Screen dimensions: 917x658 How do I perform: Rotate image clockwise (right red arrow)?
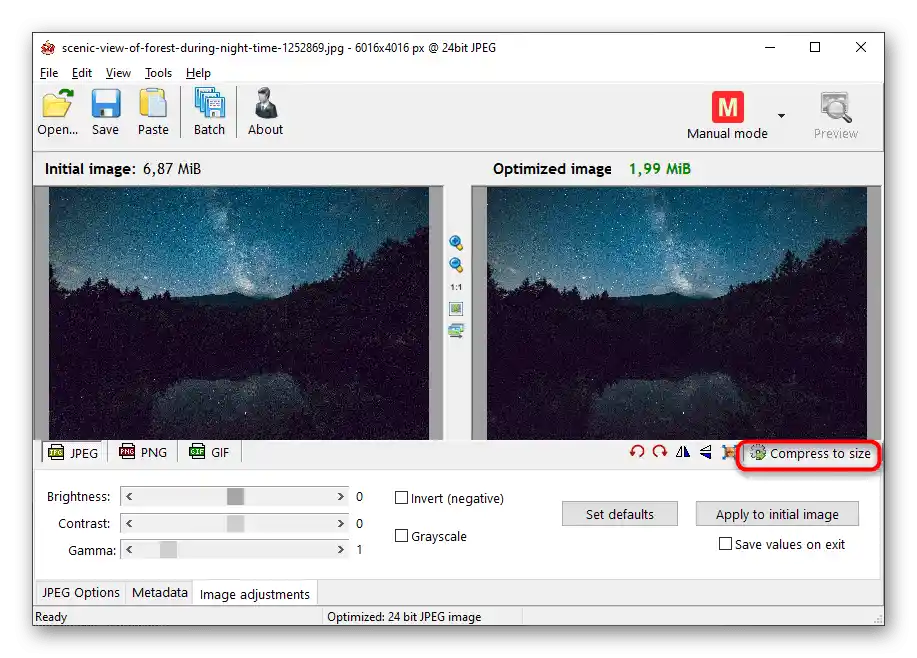(x=660, y=452)
